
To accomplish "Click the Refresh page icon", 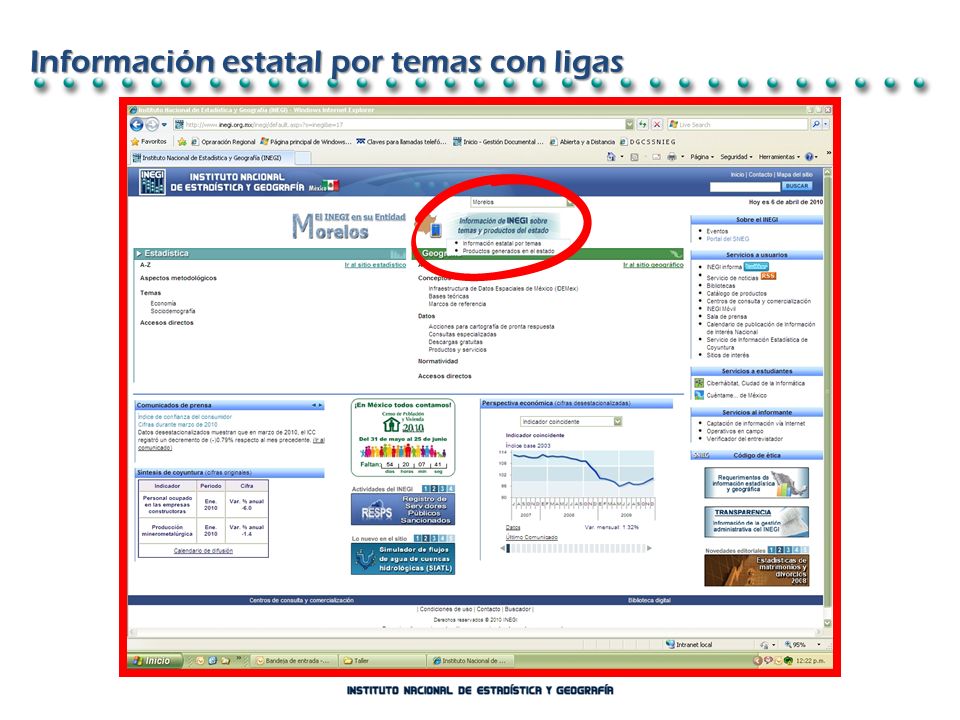I will click(x=643, y=124).
